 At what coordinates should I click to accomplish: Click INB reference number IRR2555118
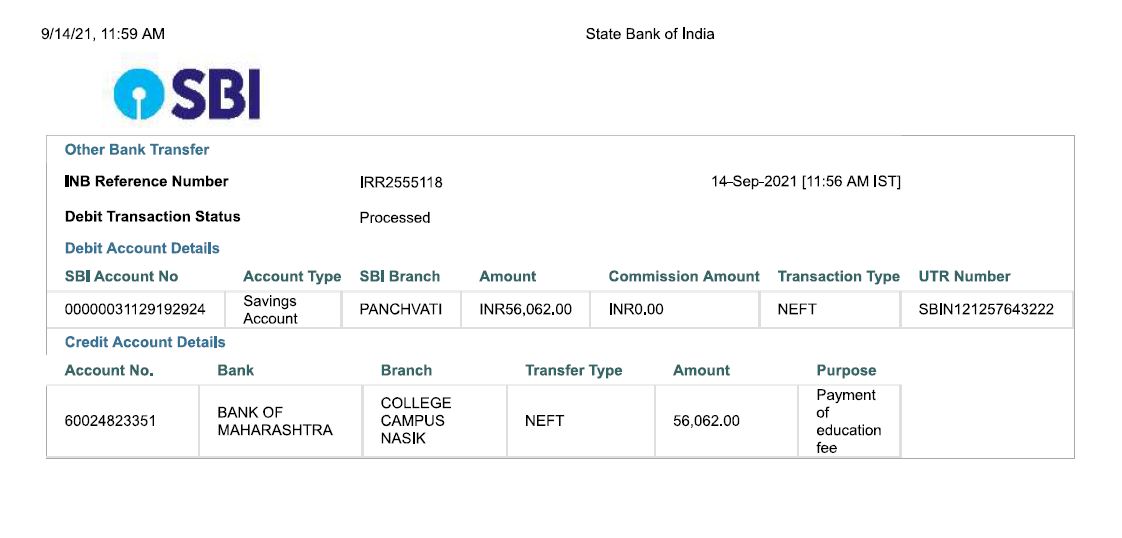tap(401, 182)
